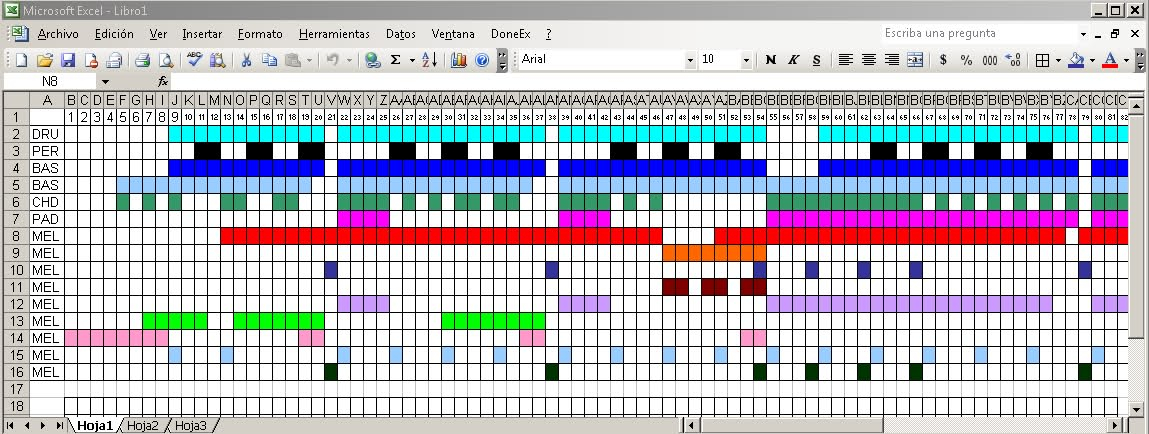Sort ascending with the A-Z icon
This screenshot has width=1149, height=434.
pyautogui.click(x=429, y=60)
